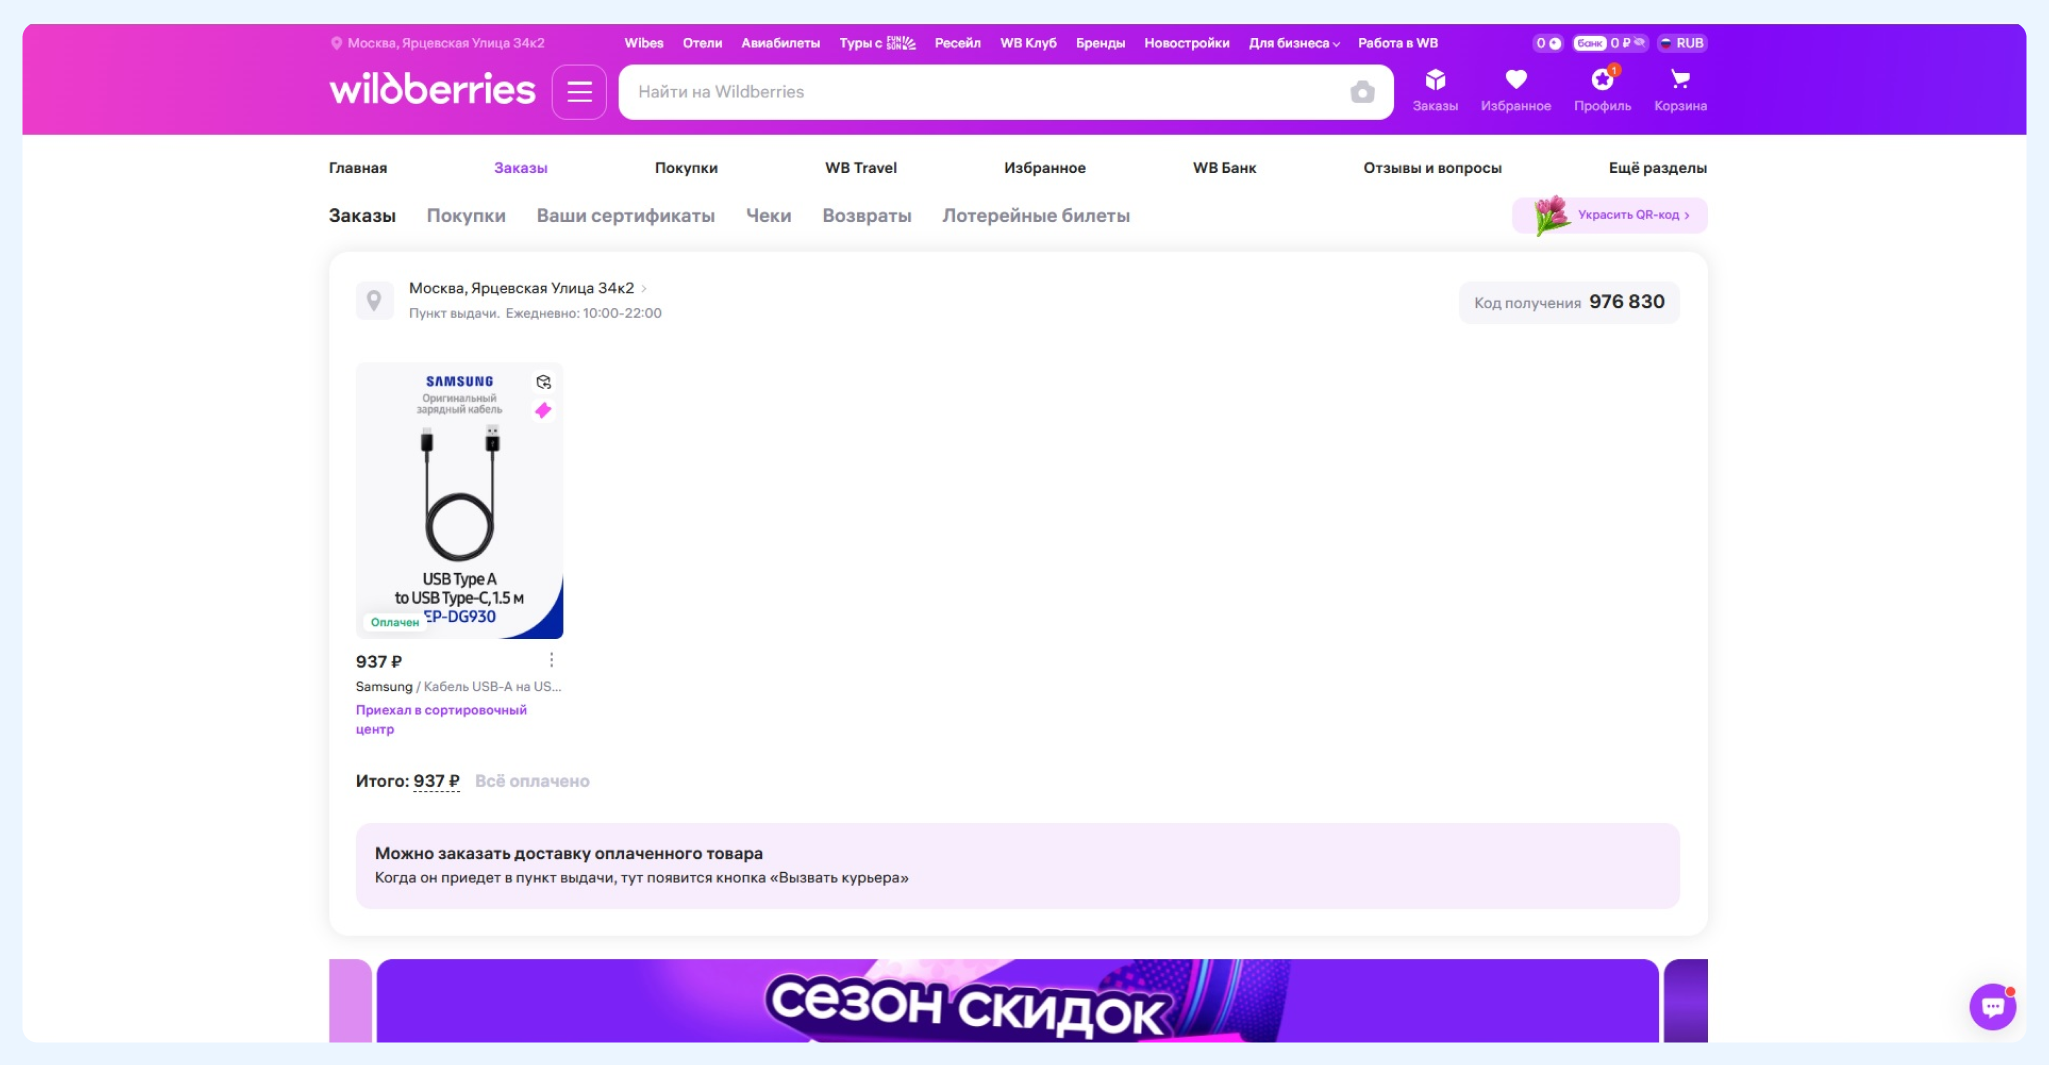2049x1065 pixels.
Task: Expand the pickup address Москва, Ярцевская chevron
Action: (644, 289)
